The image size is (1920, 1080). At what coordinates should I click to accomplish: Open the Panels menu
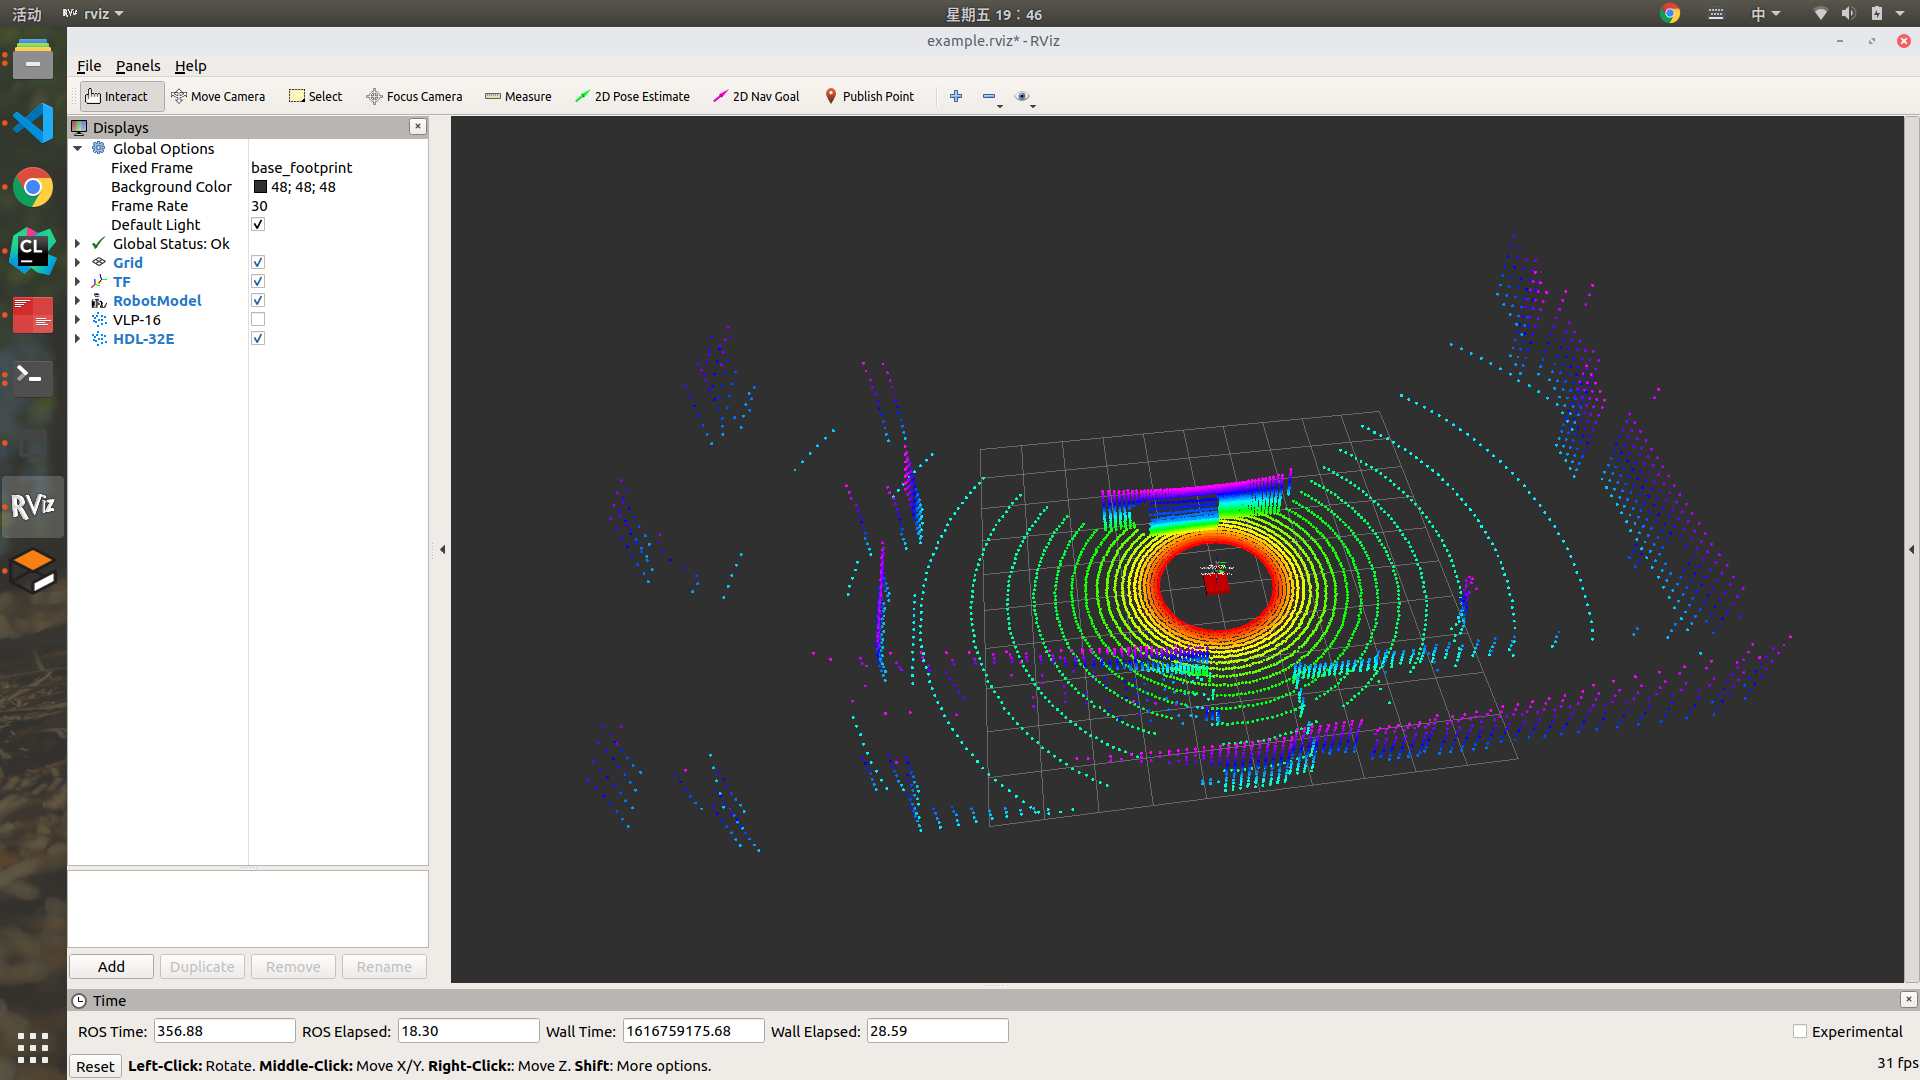137,66
